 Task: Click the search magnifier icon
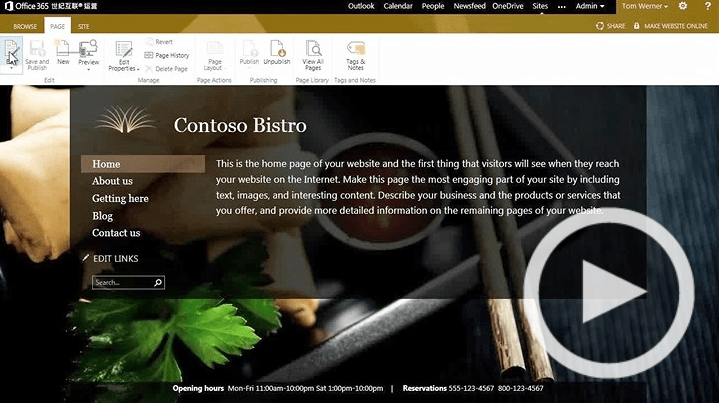coord(158,282)
